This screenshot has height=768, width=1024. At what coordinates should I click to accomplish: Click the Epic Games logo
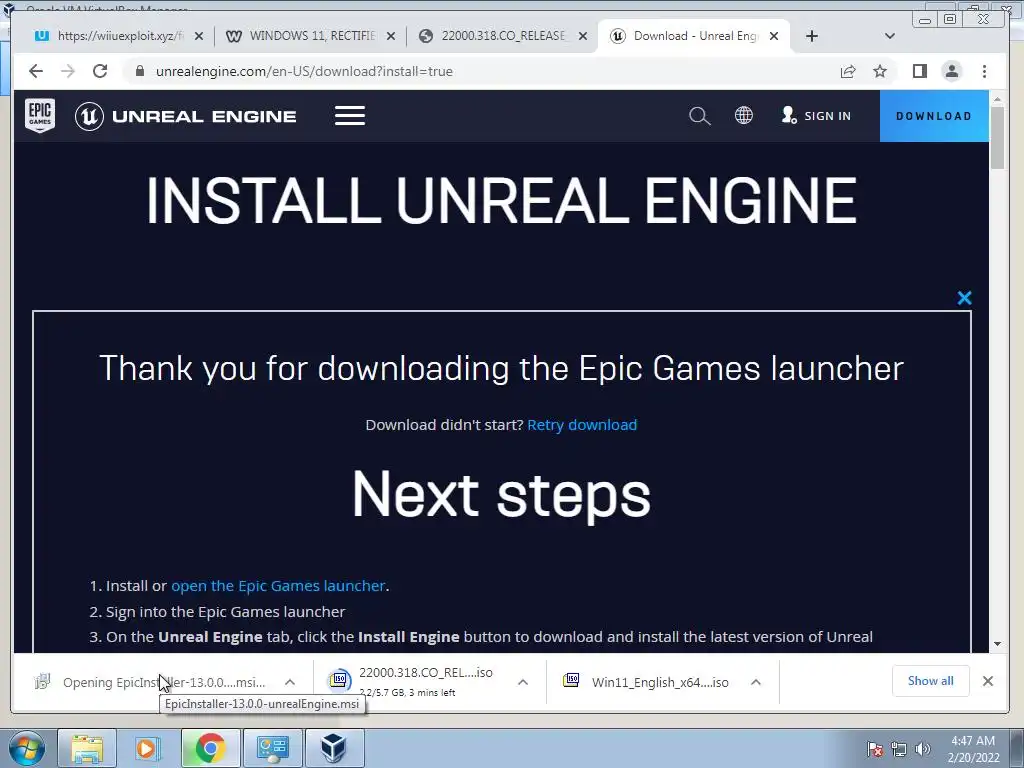[40, 116]
